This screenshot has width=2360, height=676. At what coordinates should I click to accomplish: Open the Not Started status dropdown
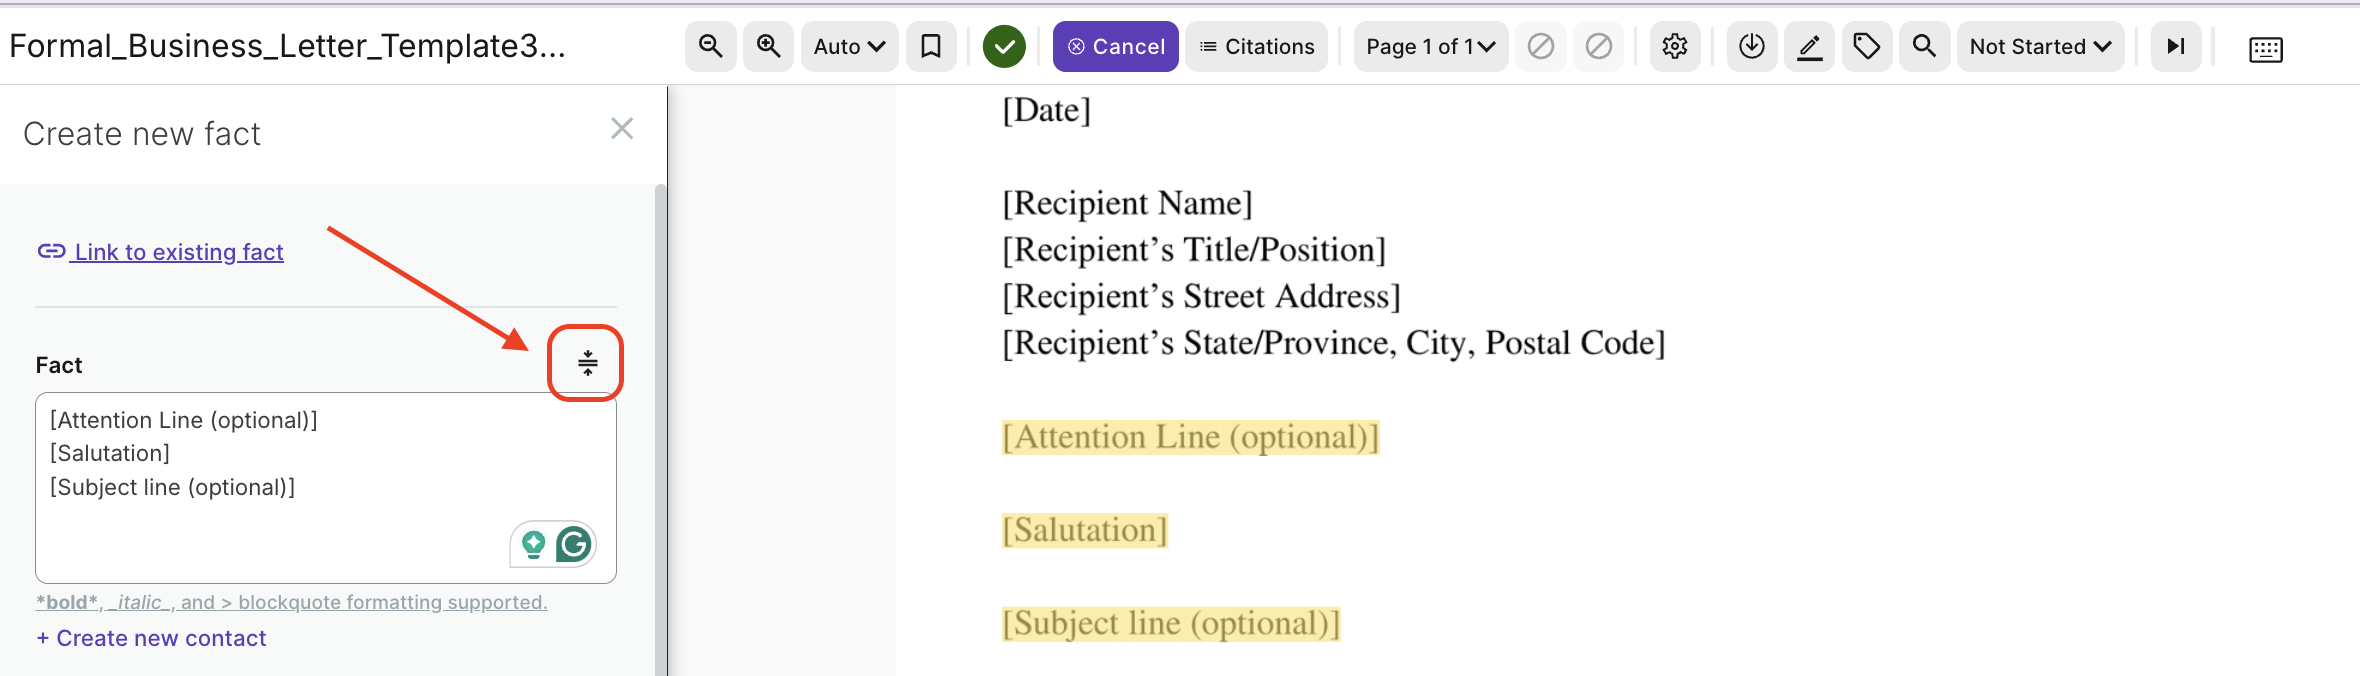[x=2040, y=46]
